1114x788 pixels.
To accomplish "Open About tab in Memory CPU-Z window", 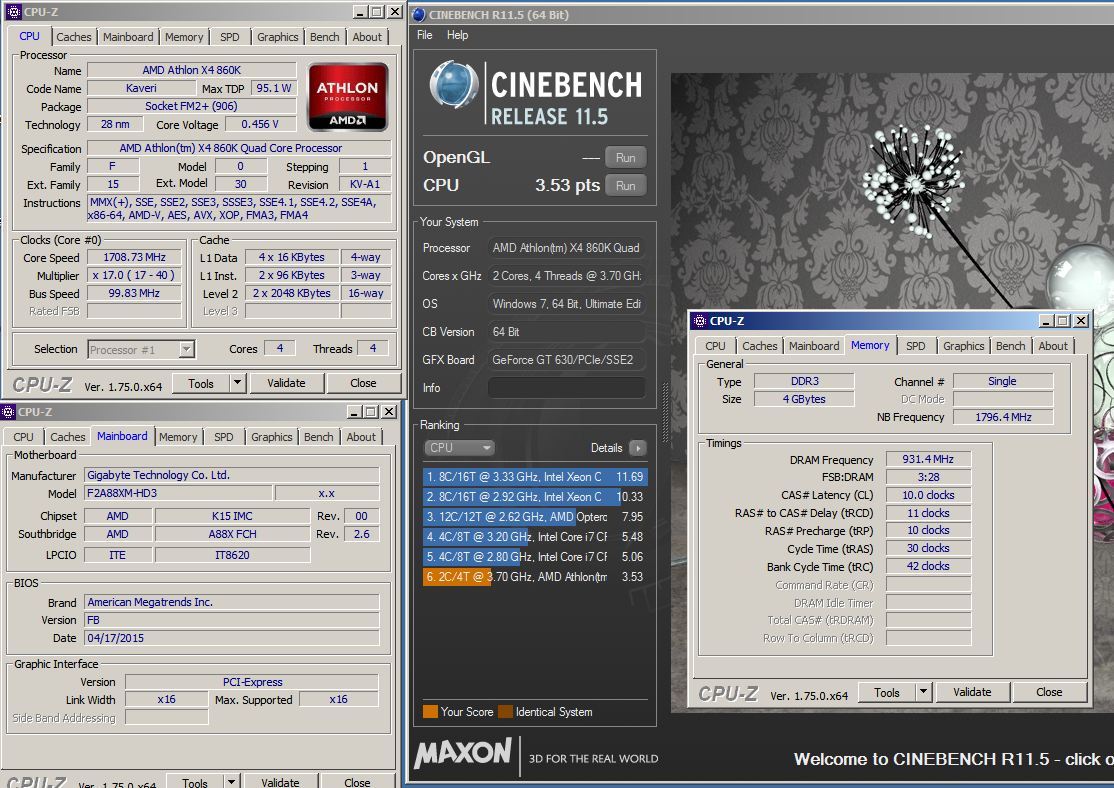I will (x=1053, y=346).
